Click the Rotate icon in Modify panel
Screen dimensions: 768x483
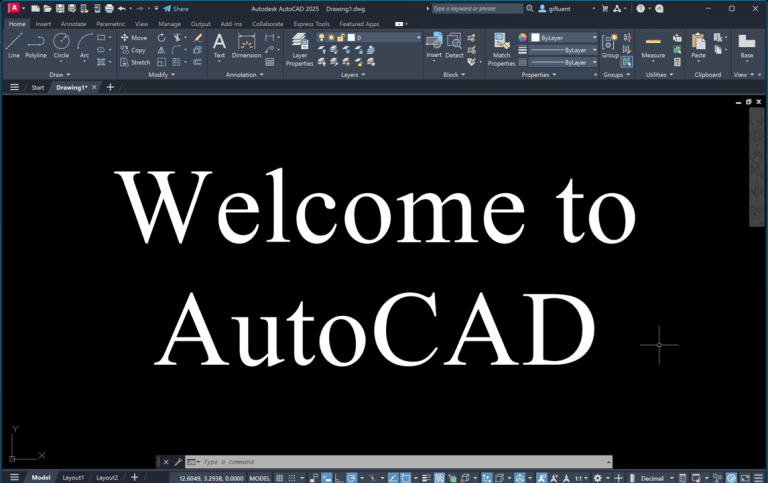161,38
